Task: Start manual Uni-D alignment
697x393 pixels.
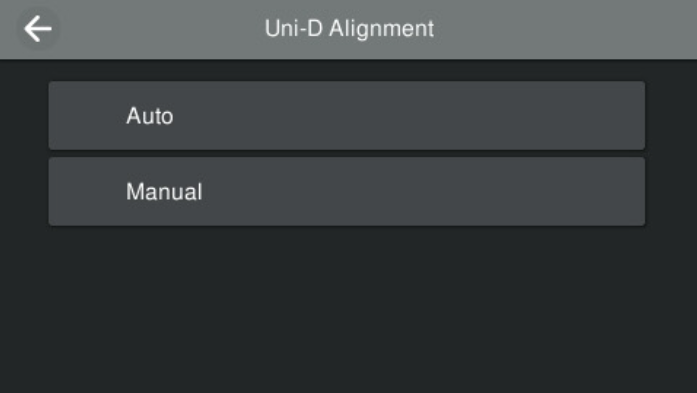Action: tap(347, 192)
